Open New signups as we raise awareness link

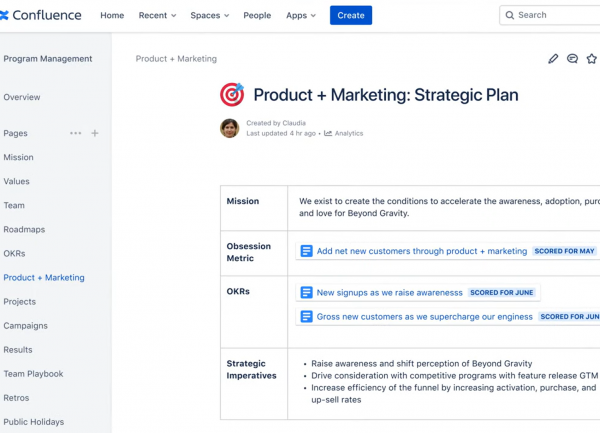[390, 293]
